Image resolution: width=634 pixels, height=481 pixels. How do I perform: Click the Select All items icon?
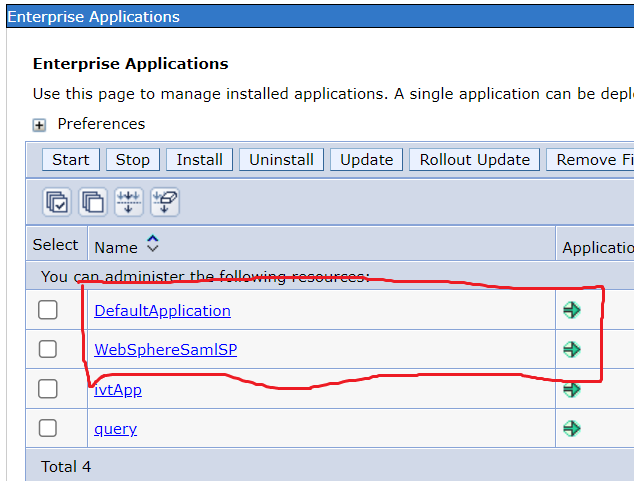coord(57,202)
